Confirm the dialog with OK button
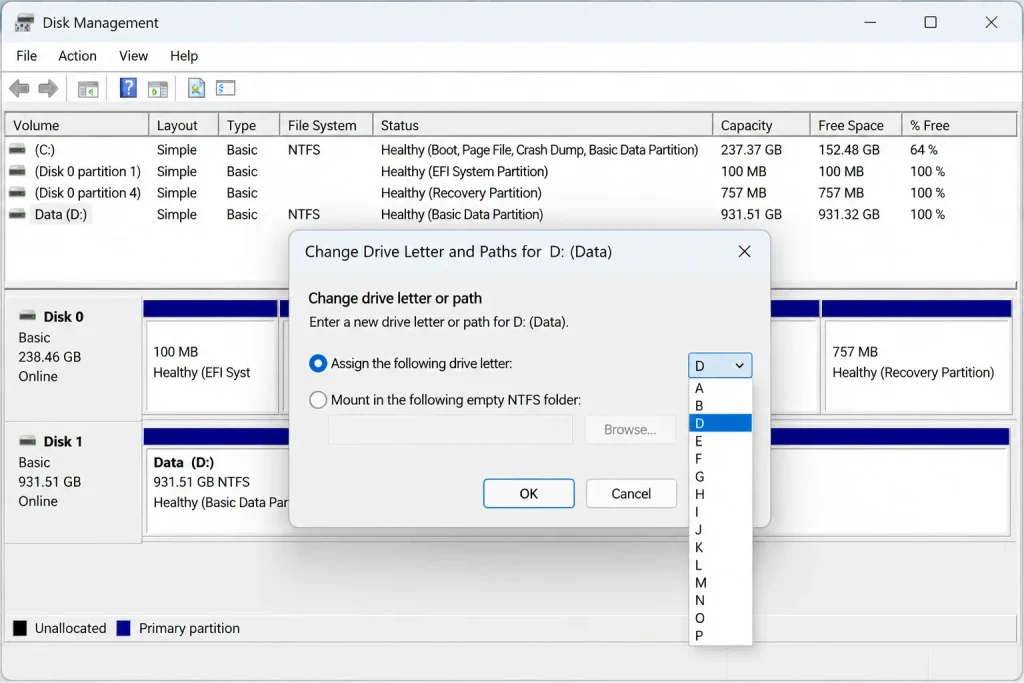The height and width of the screenshot is (683, 1024). (x=529, y=494)
